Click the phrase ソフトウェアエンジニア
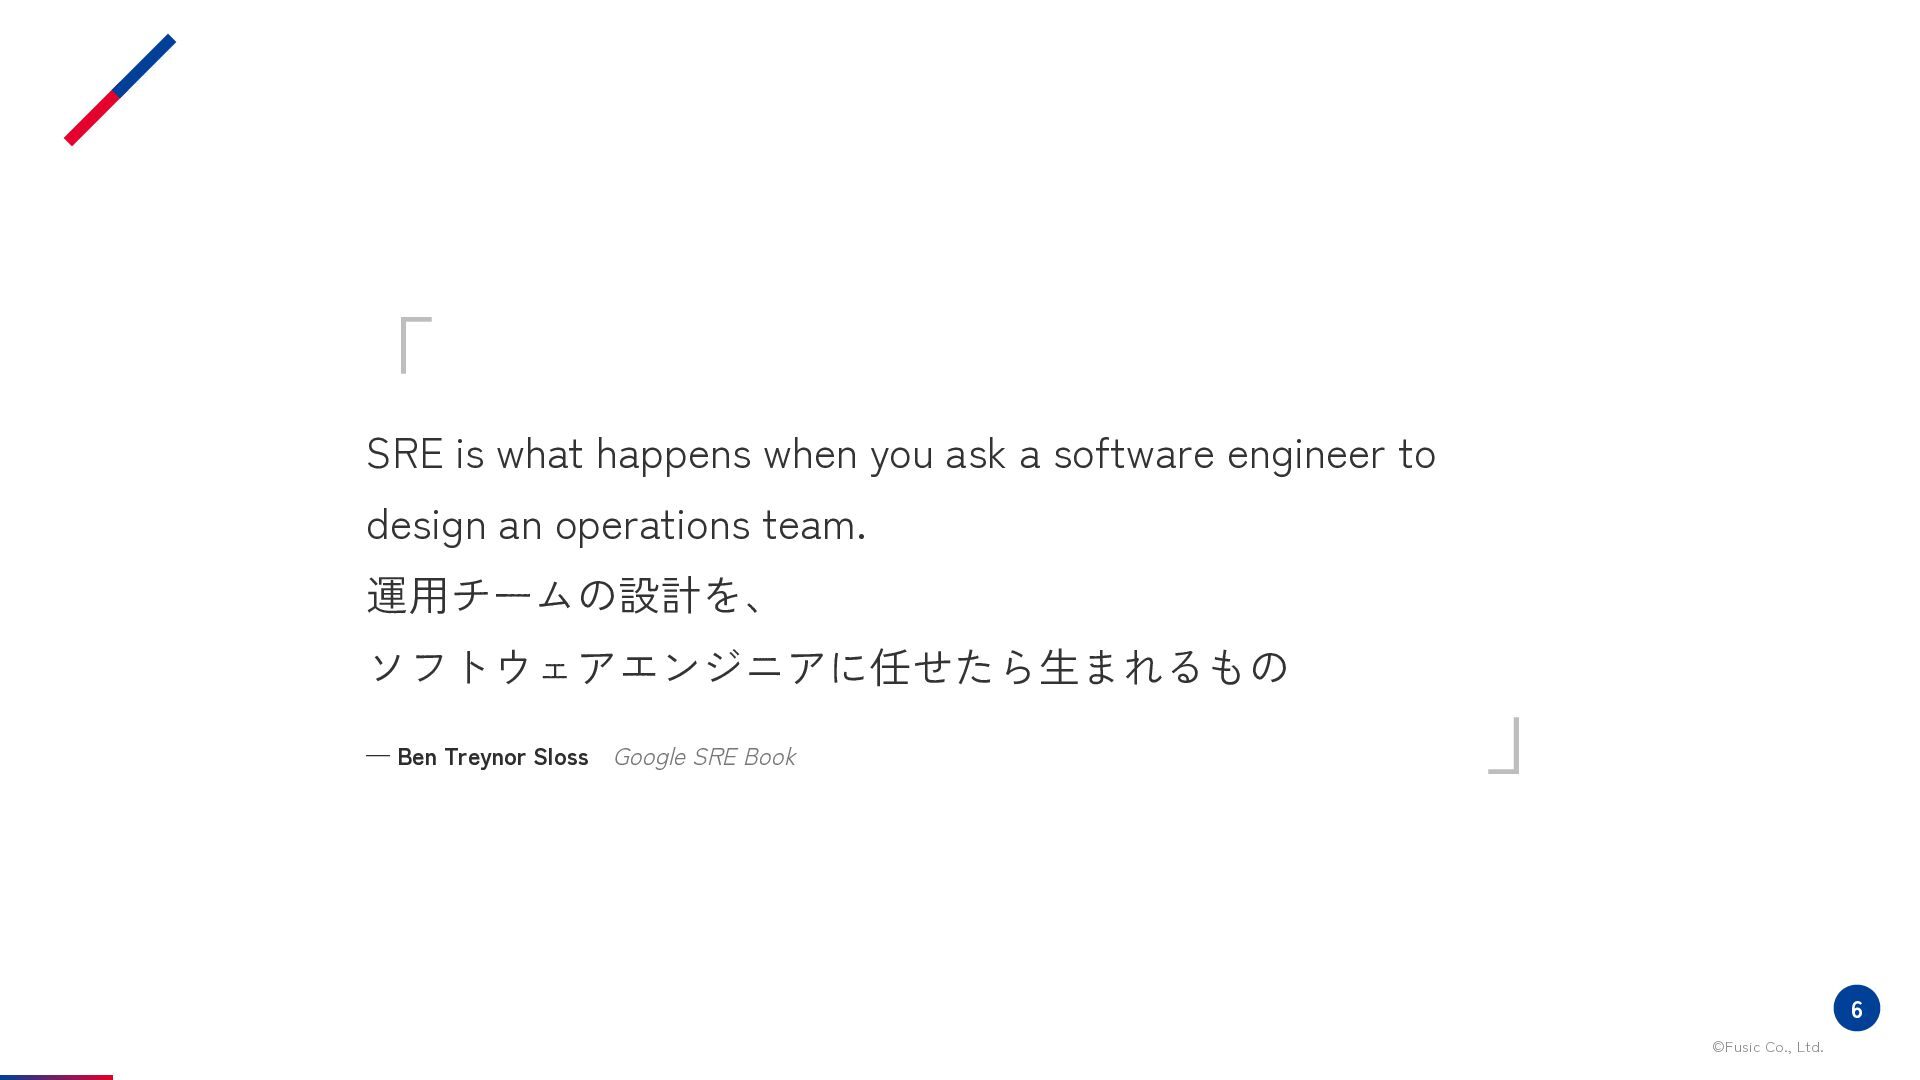The height and width of the screenshot is (1080, 1920). tap(596, 666)
